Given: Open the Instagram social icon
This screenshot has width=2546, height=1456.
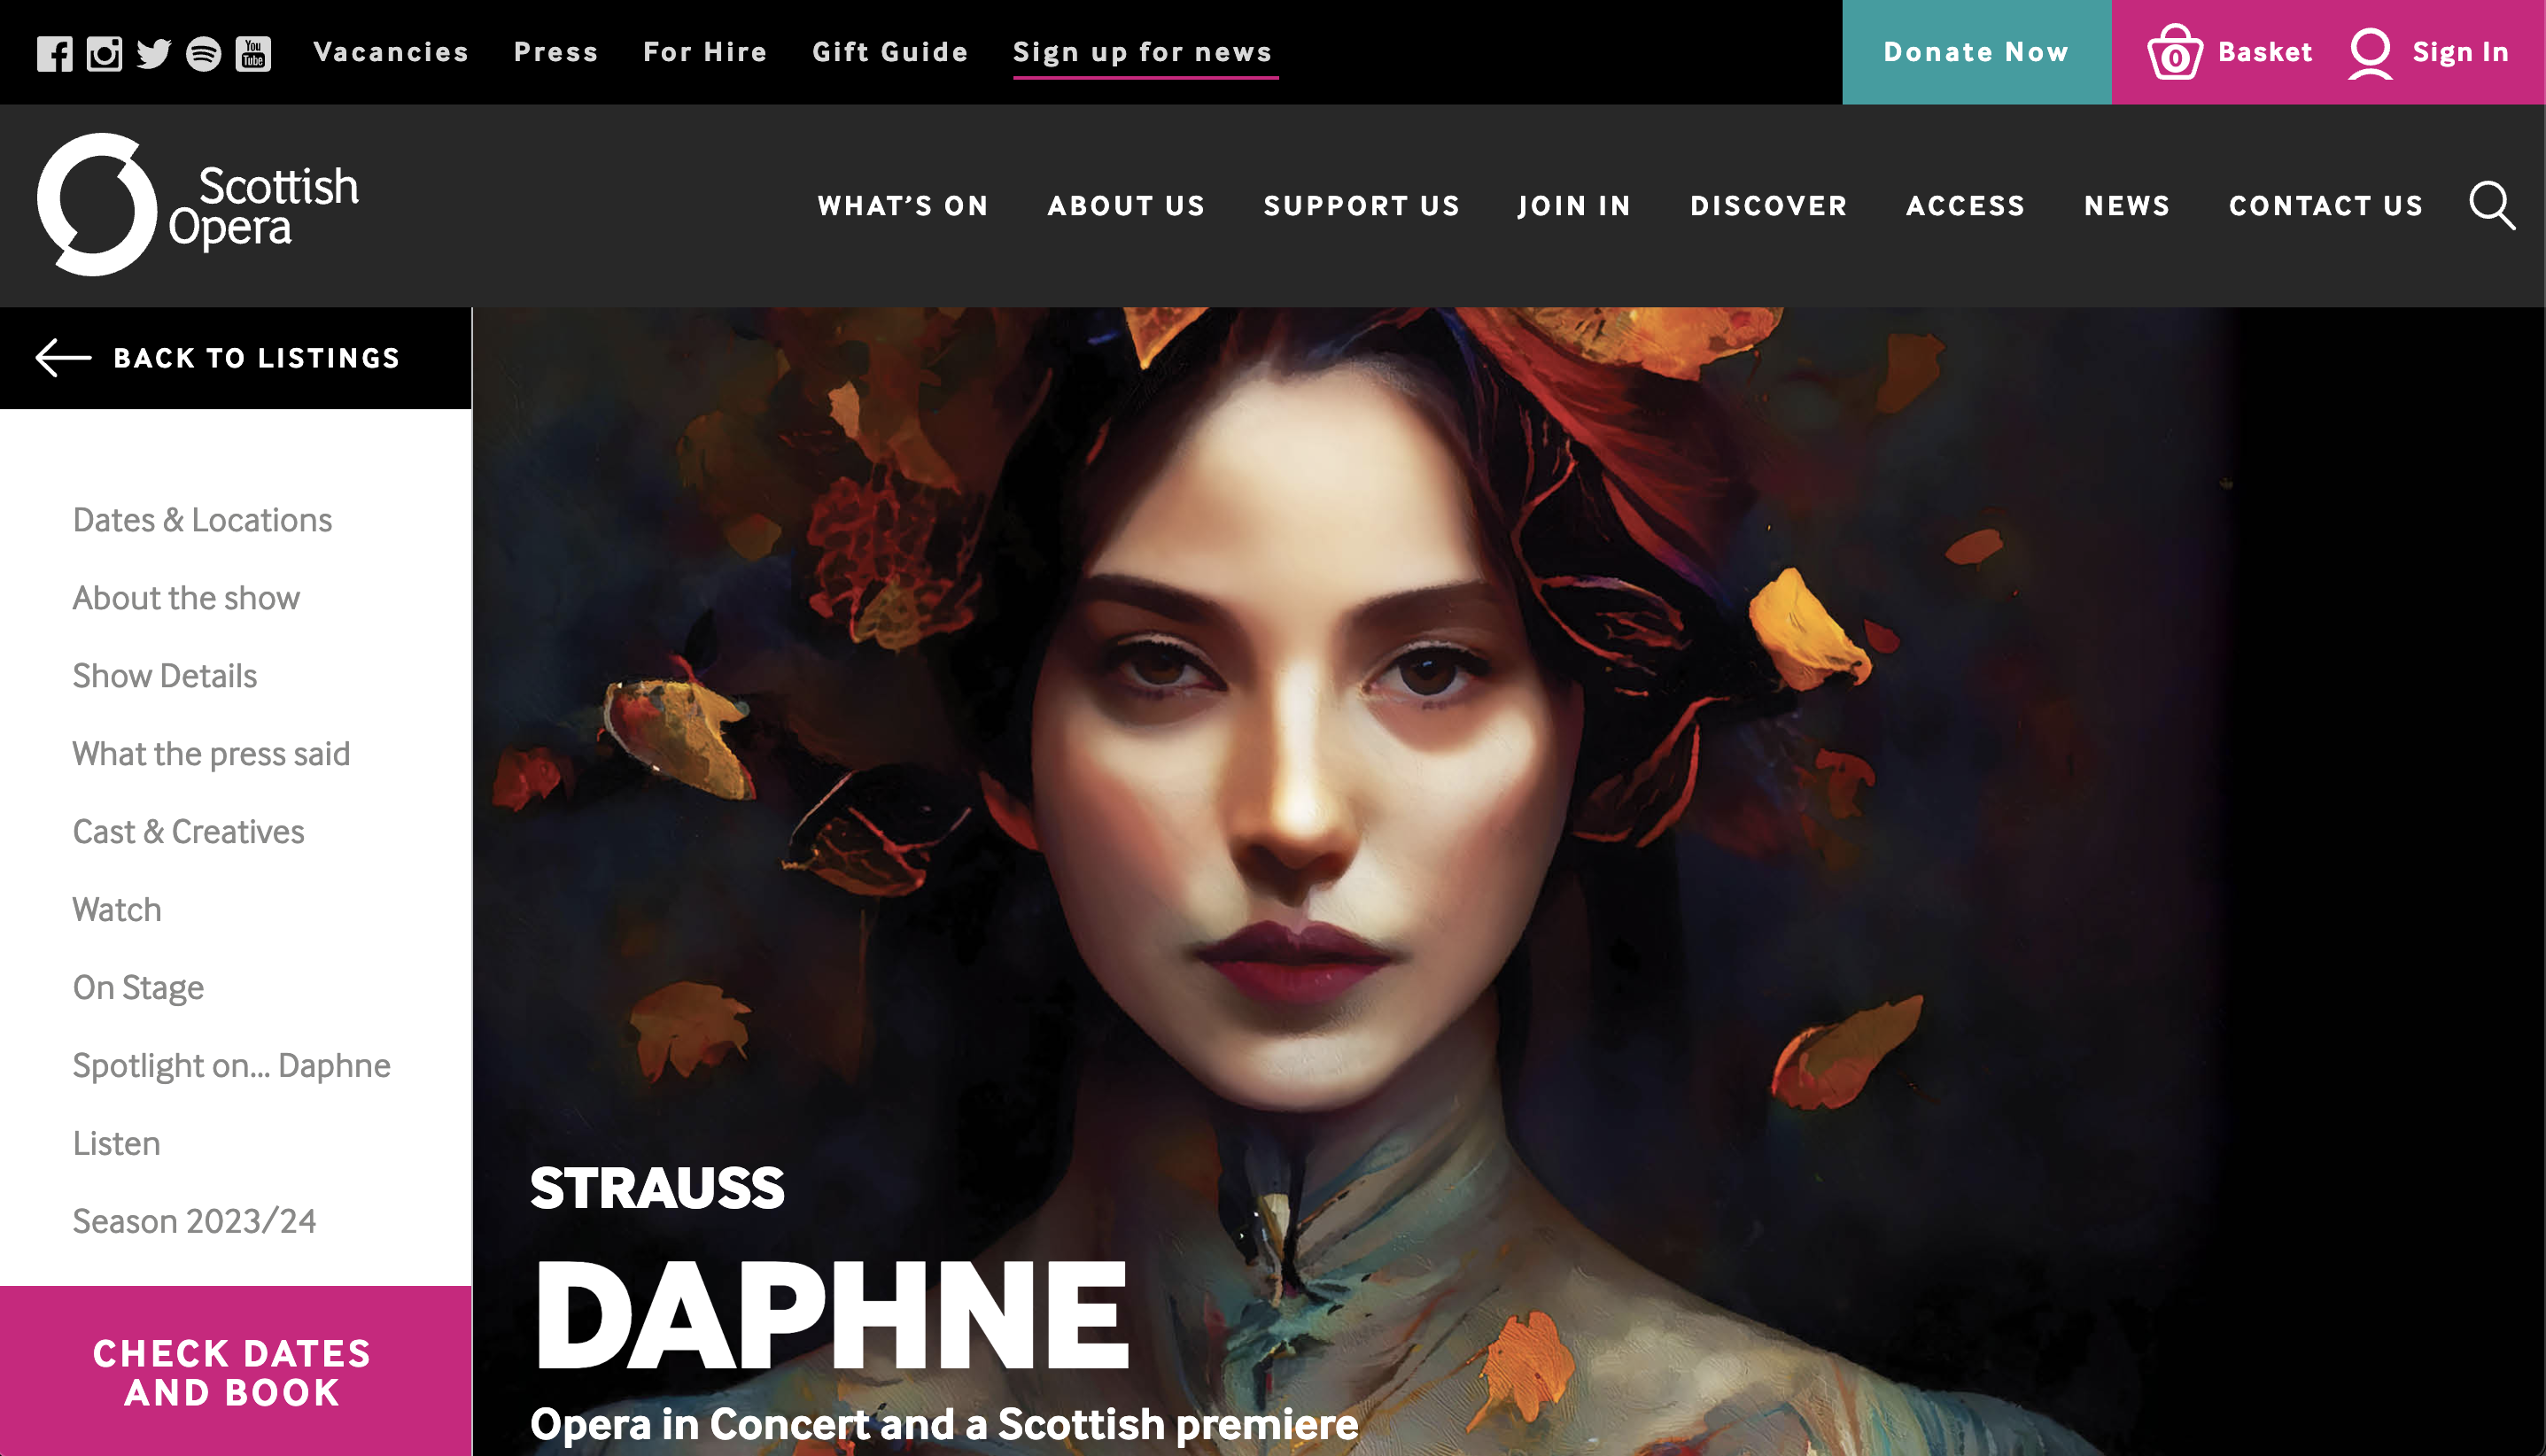Looking at the screenshot, I should point(104,53).
